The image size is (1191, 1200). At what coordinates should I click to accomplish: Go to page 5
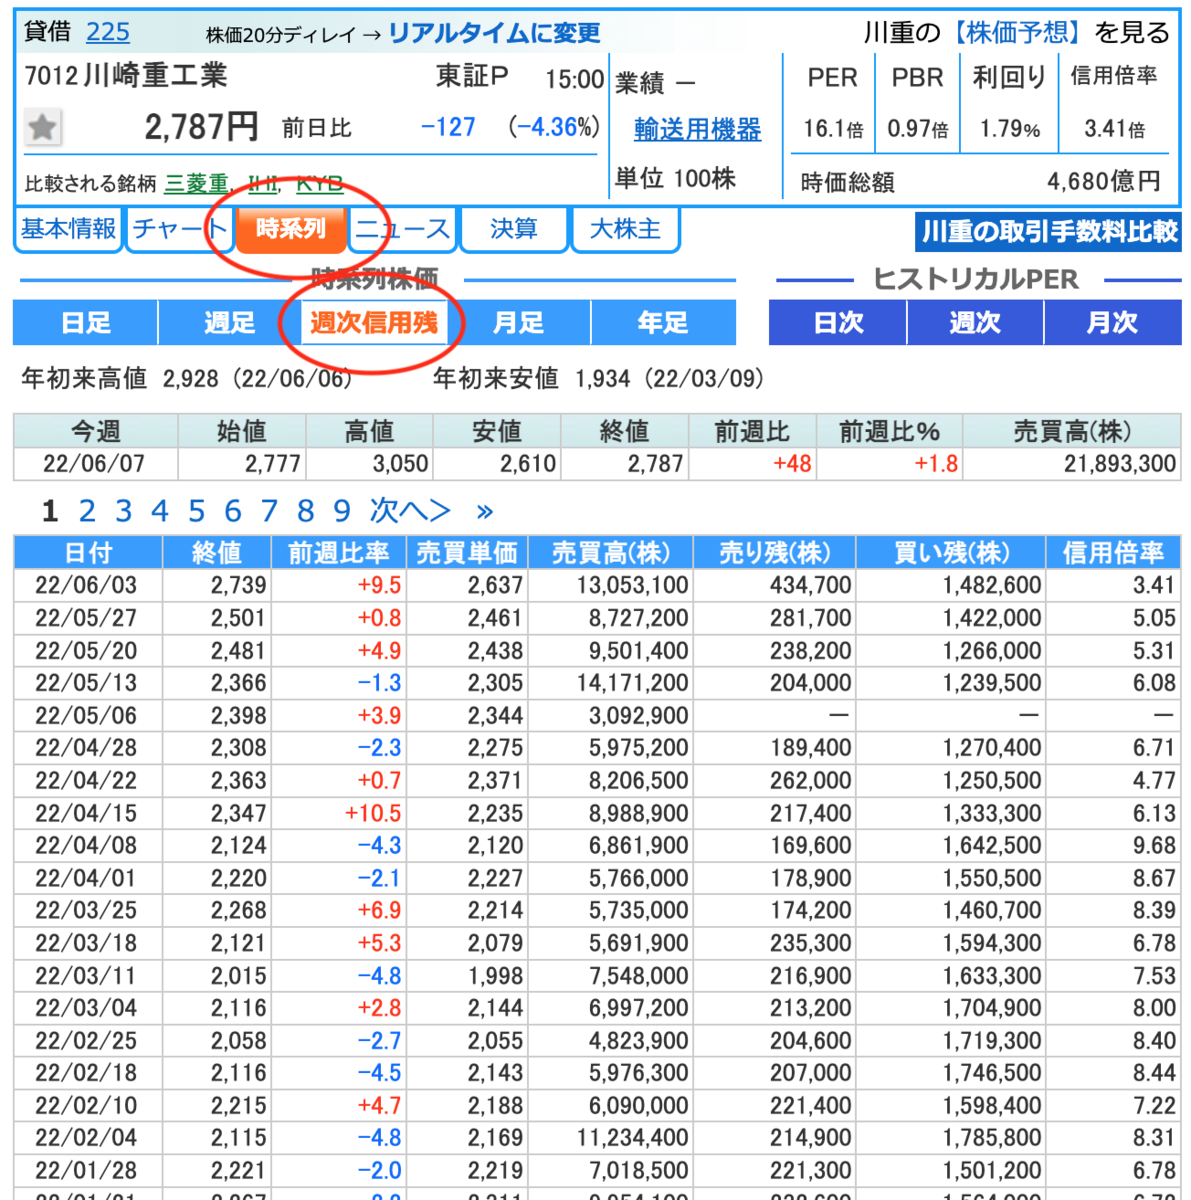point(197,512)
